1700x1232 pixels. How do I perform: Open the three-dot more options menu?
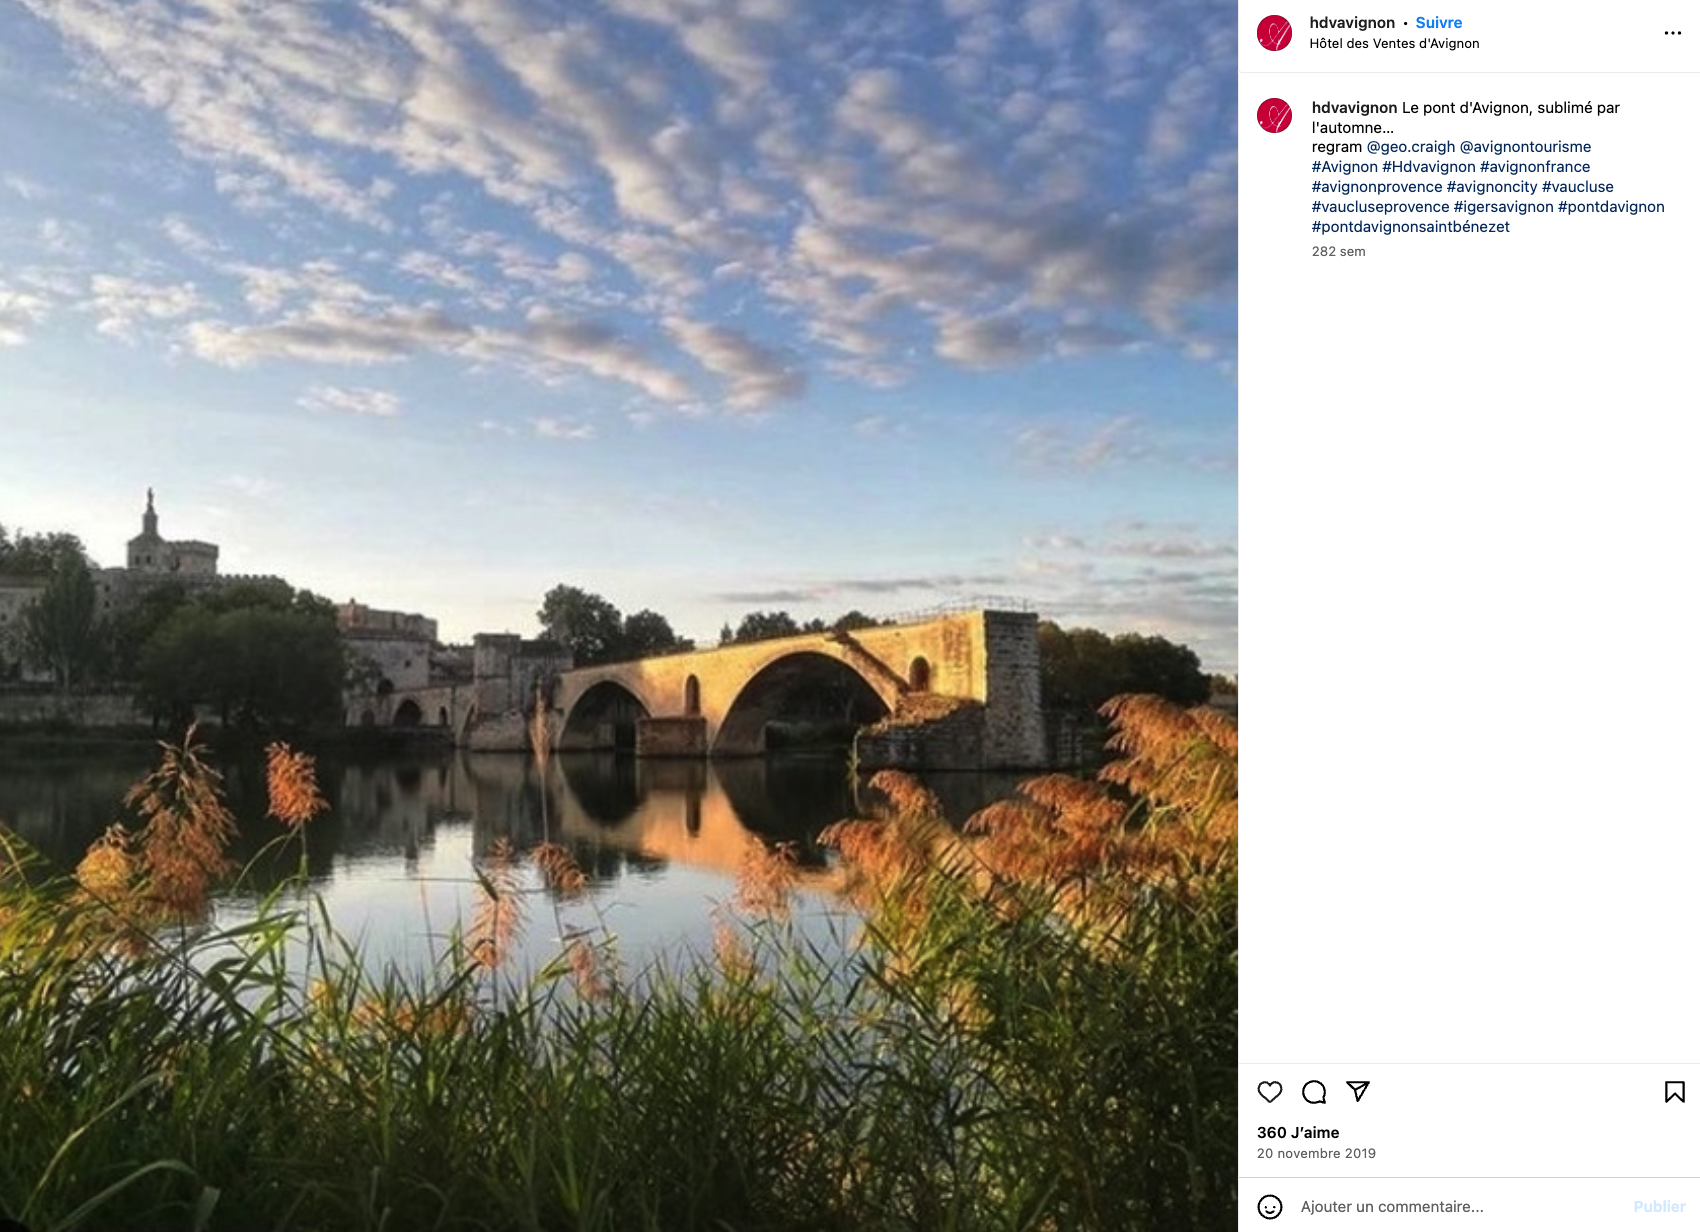pyautogui.click(x=1672, y=33)
